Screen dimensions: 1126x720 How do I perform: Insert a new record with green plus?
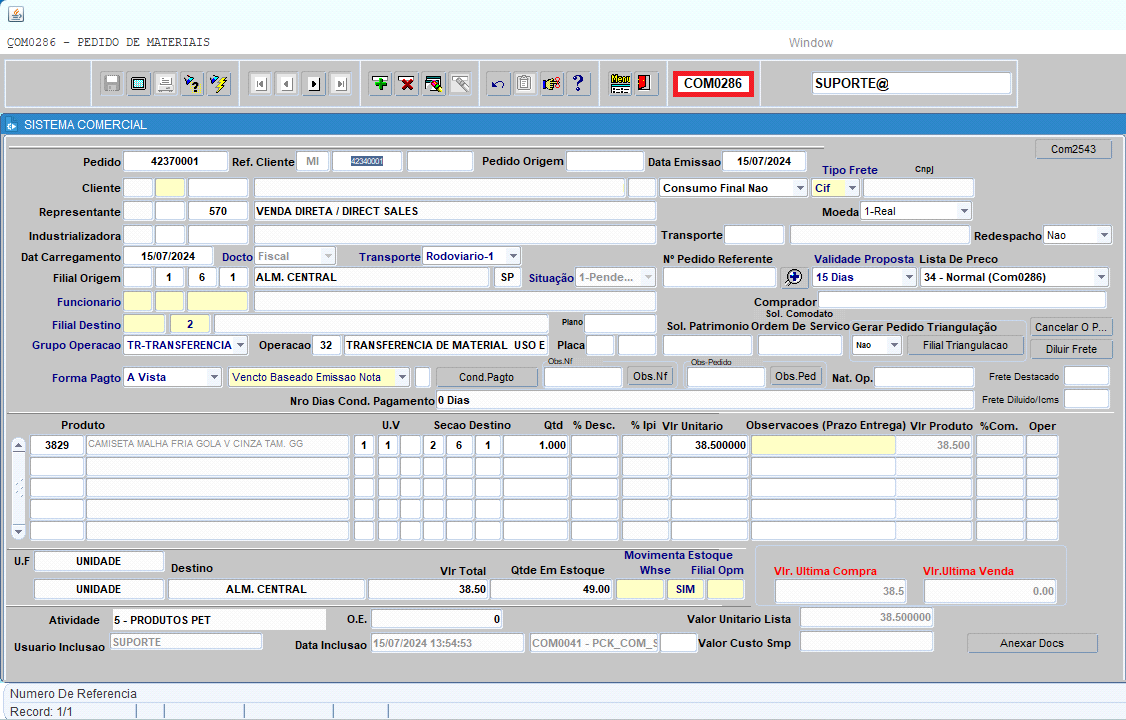(x=380, y=84)
